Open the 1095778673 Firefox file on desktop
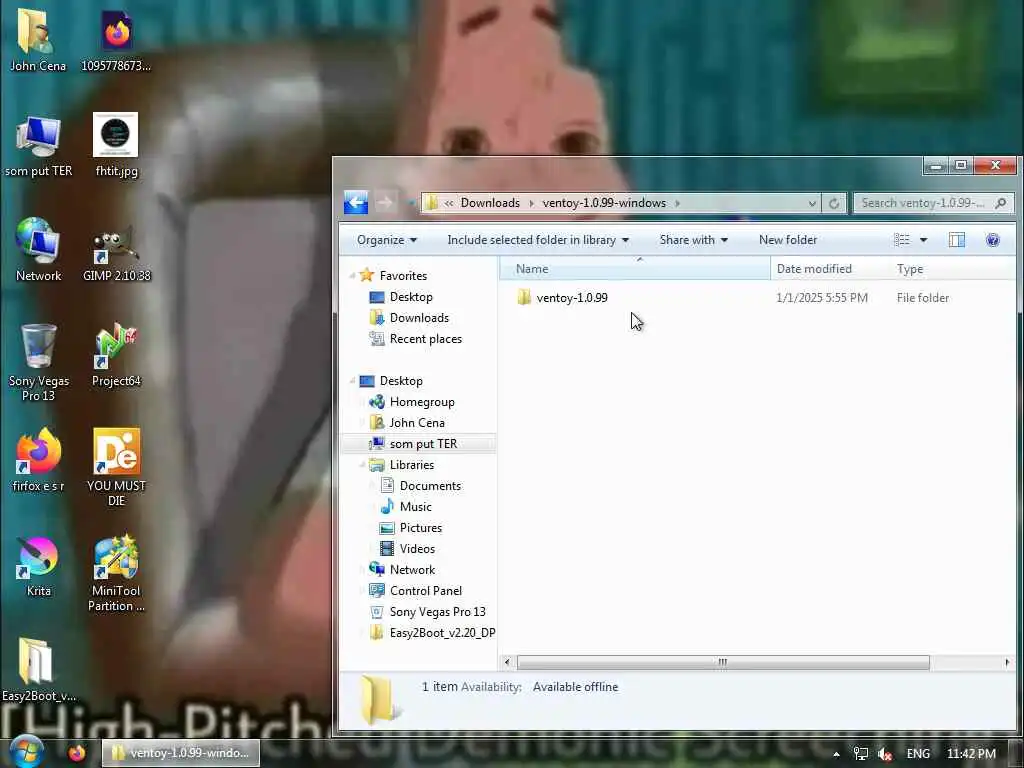Image resolution: width=1024 pixels, height=768 pixels. [116, 39]
